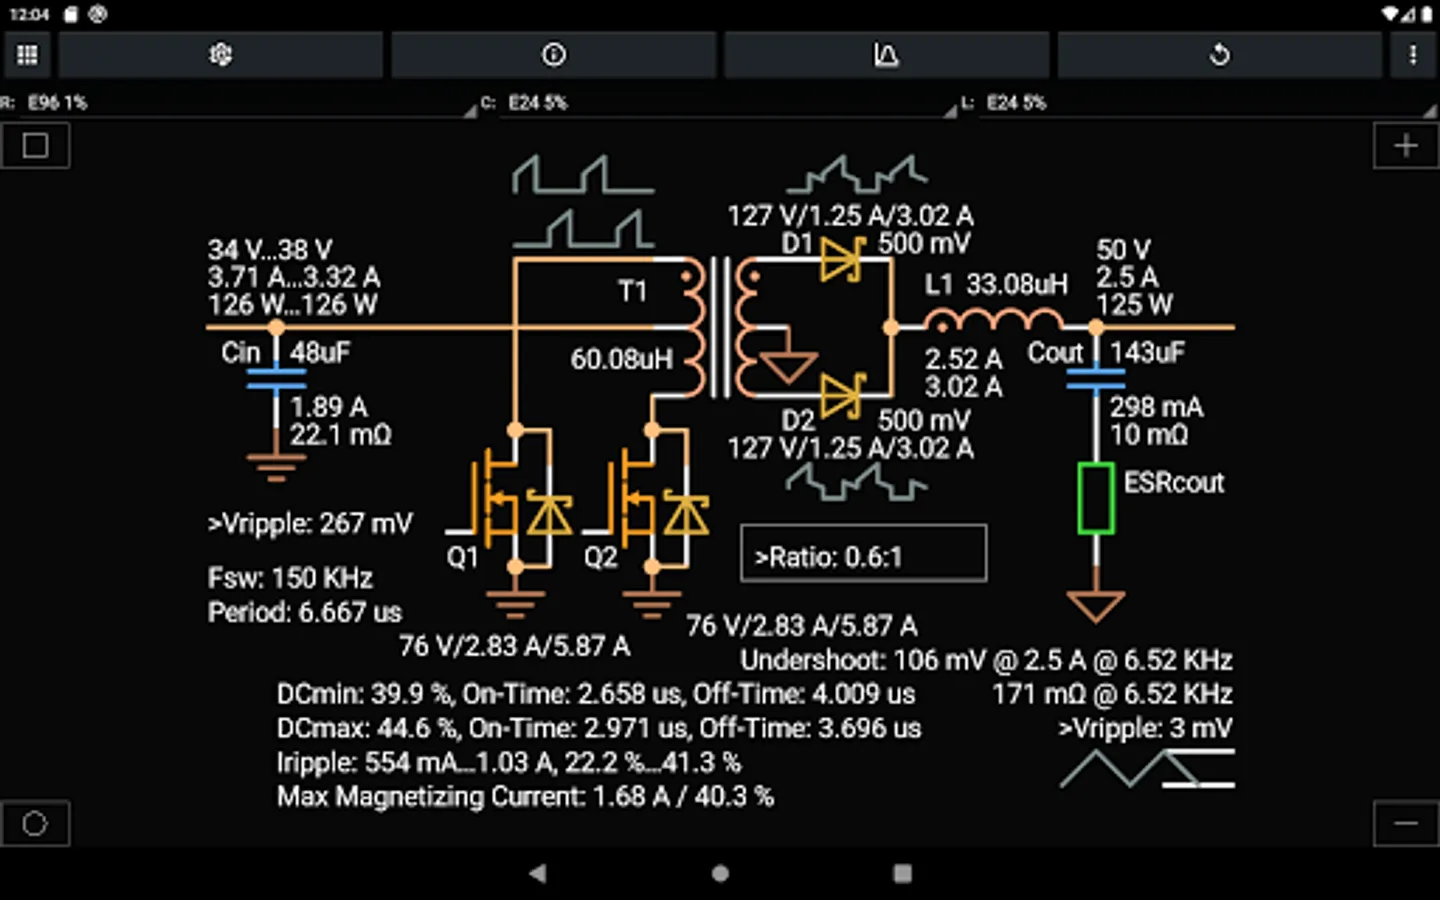Expand the C: E24 5% series dropdown
This screenshot has height=900, width=1440.
pos(718,103)
